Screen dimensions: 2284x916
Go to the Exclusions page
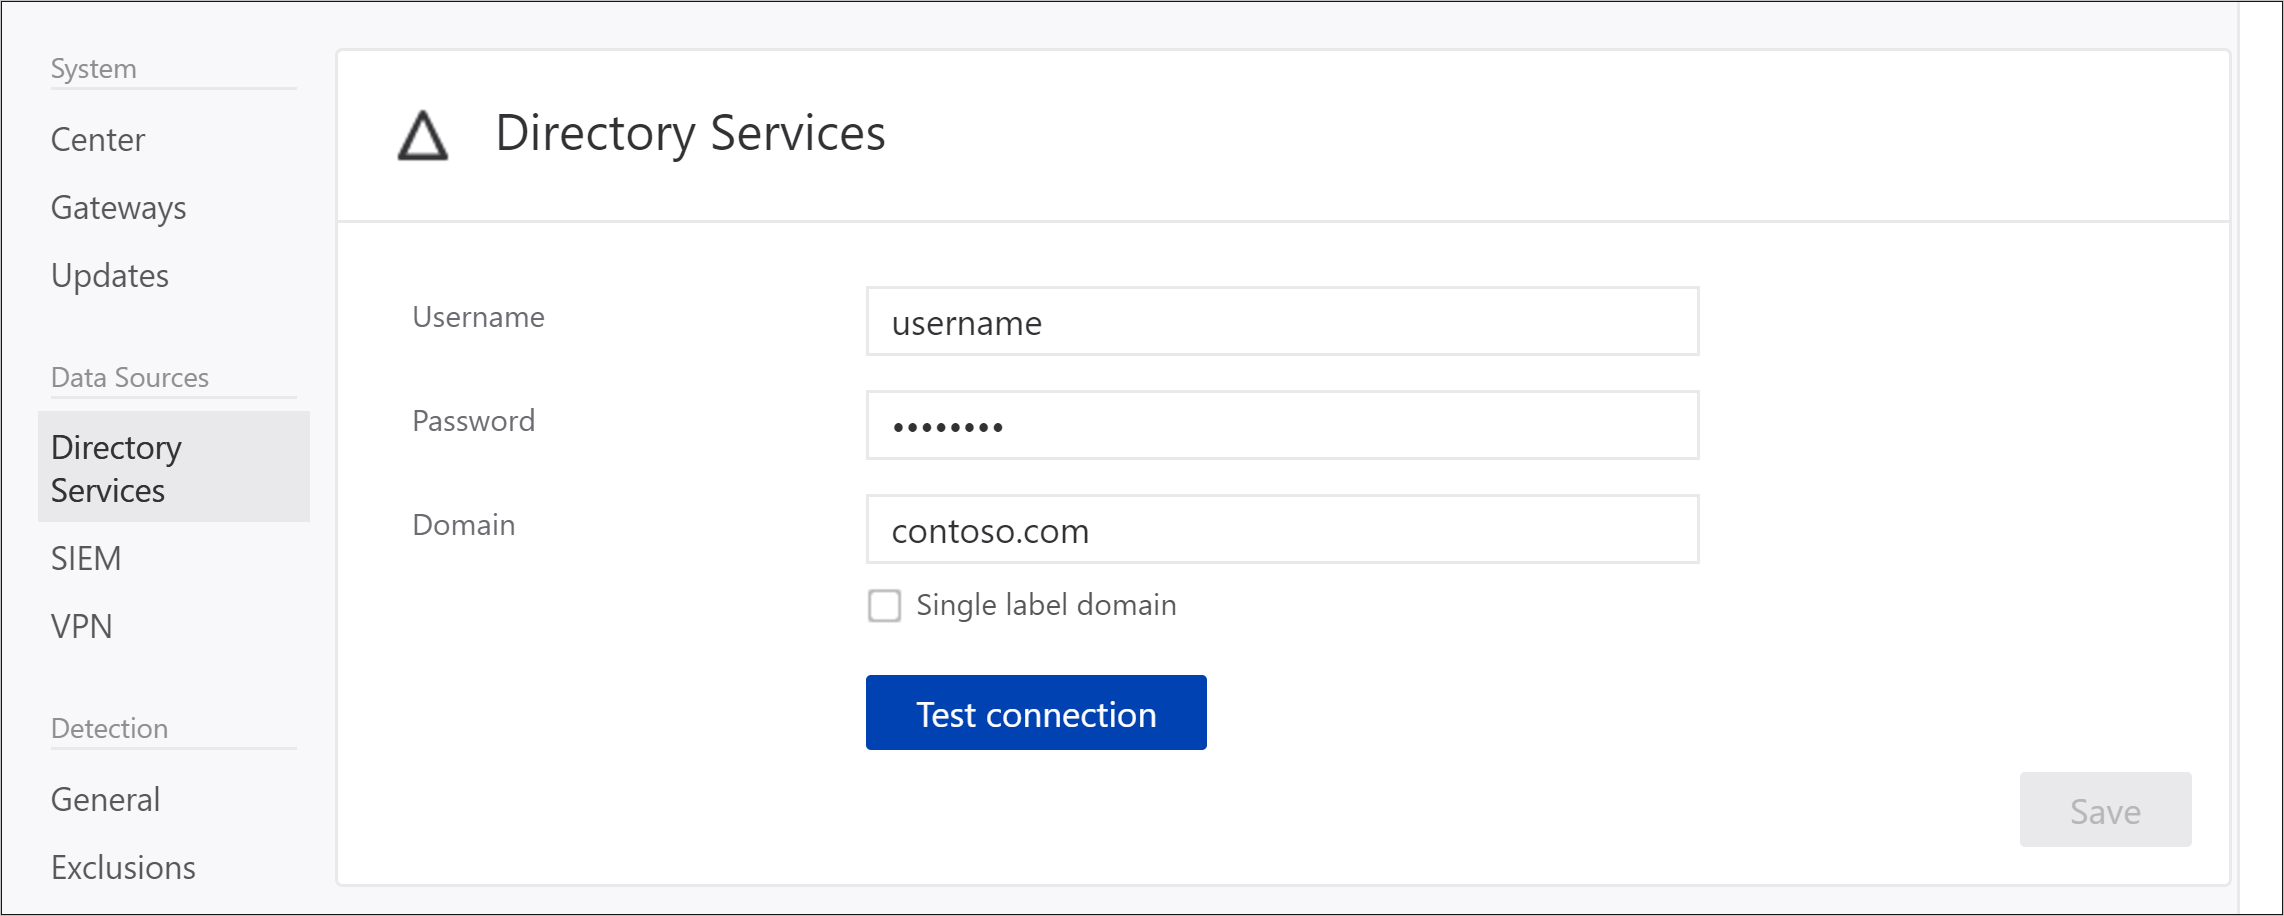tap(123, 867)
